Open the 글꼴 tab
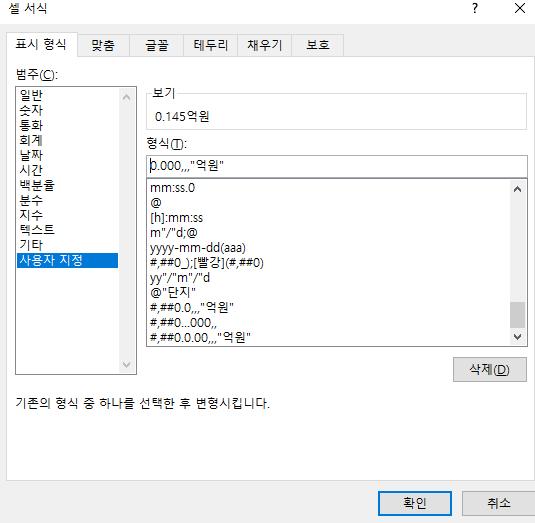535x523 pixels. pos(157,45)
